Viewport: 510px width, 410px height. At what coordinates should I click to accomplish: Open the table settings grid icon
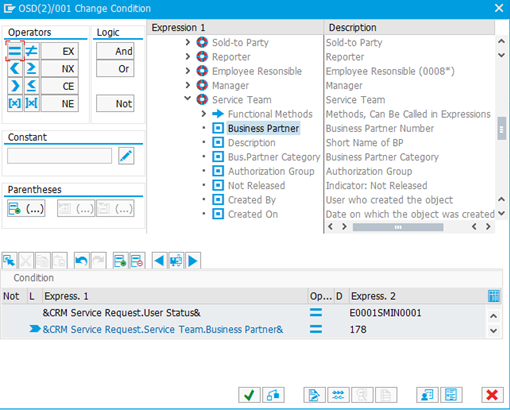point(494,296)
